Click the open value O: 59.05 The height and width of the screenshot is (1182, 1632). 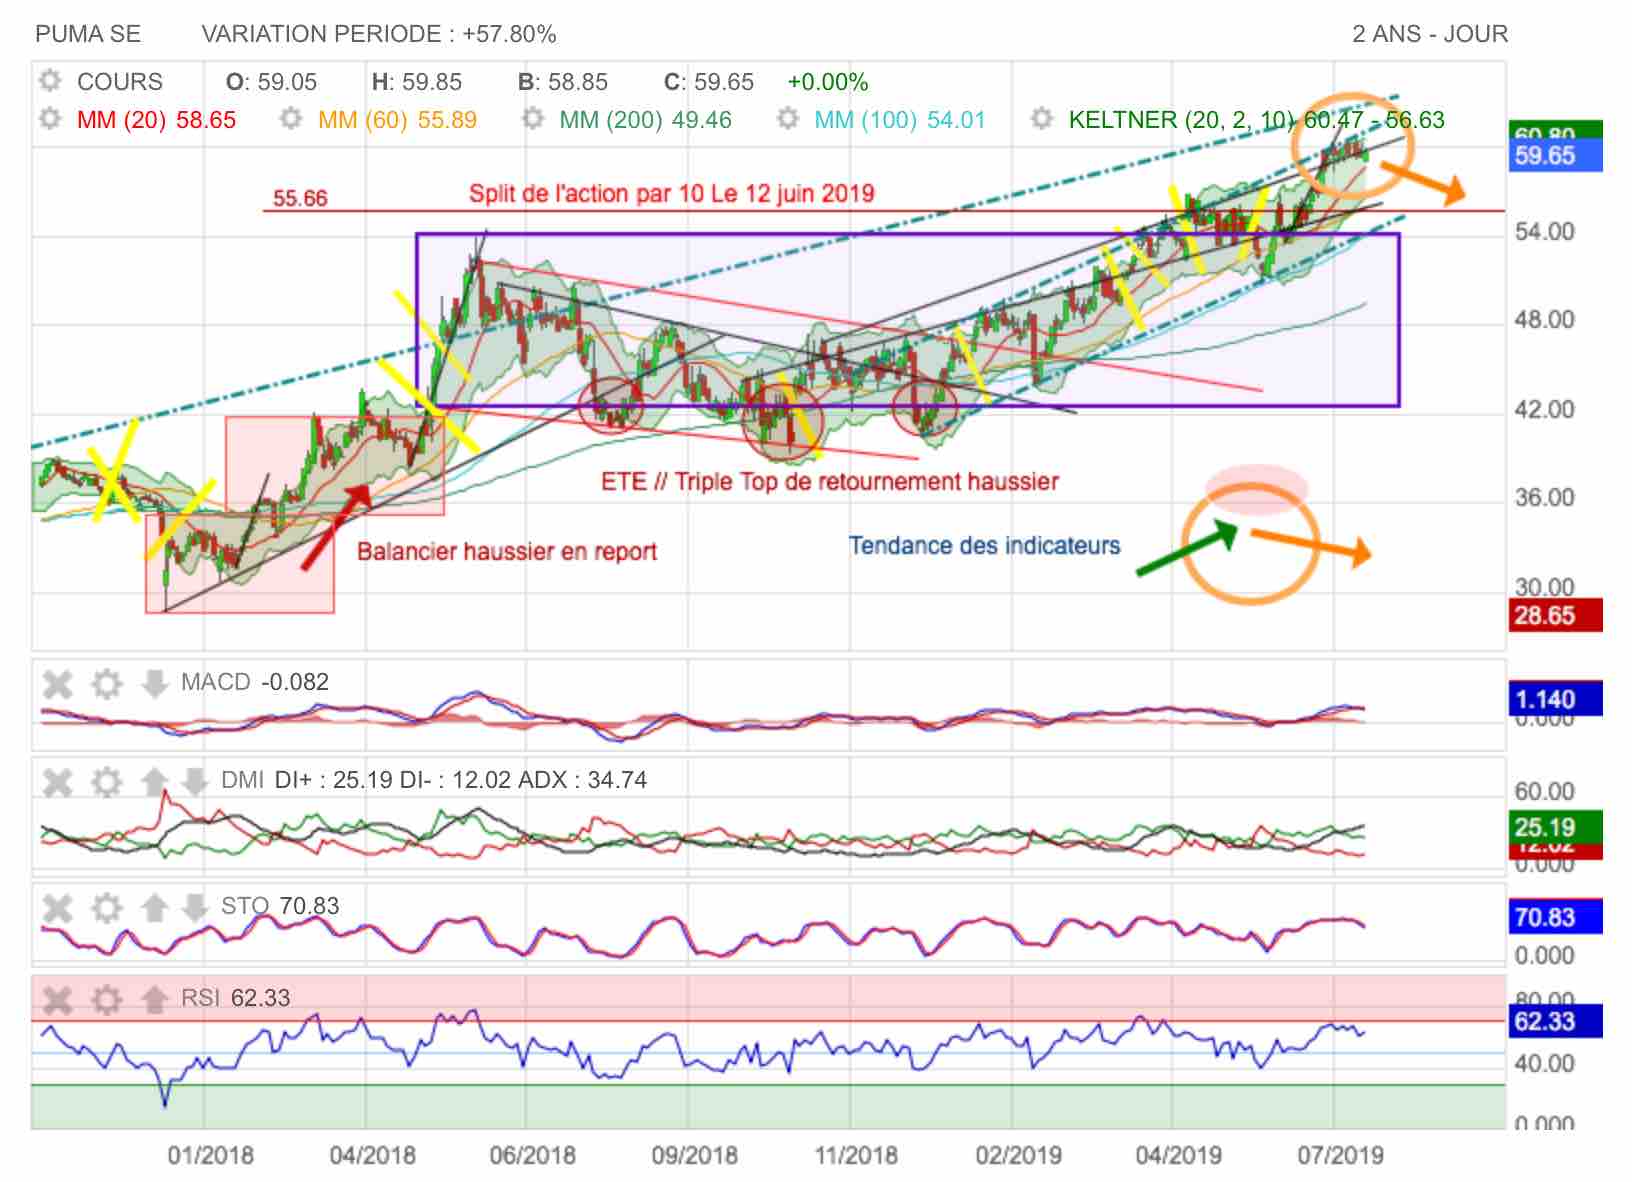pos(271,82)
